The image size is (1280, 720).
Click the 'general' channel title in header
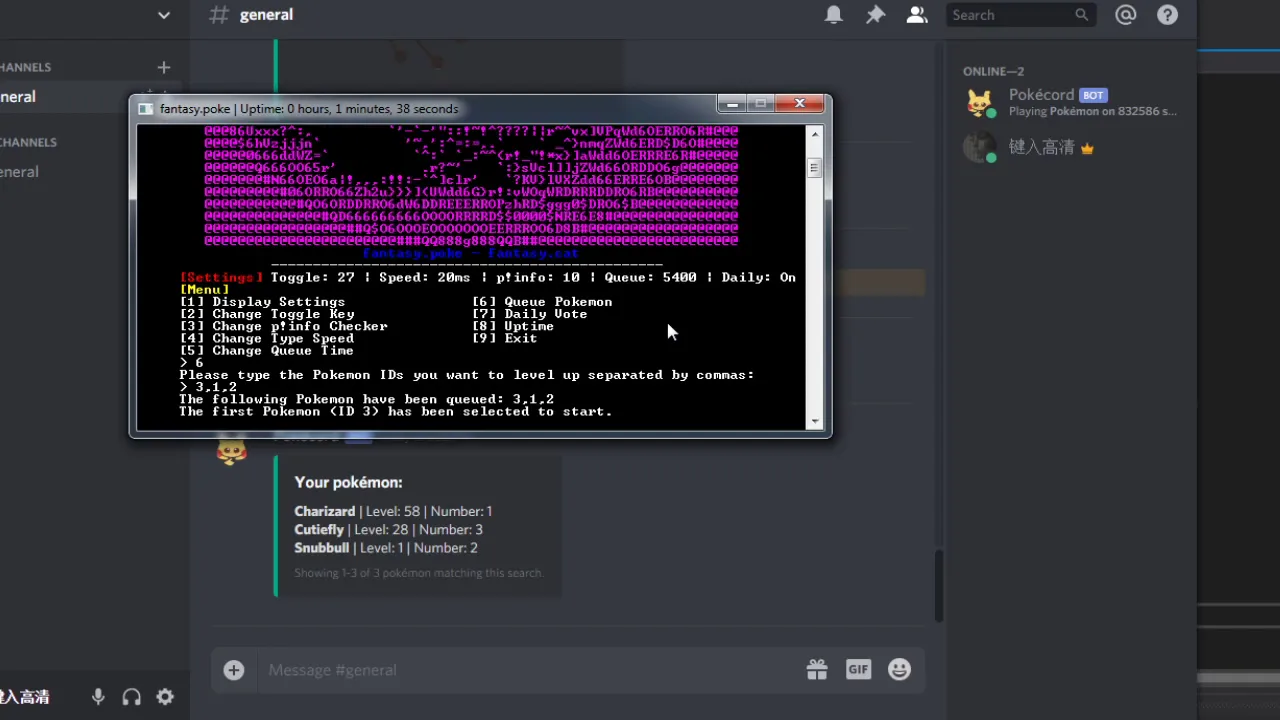pos(266,15)
